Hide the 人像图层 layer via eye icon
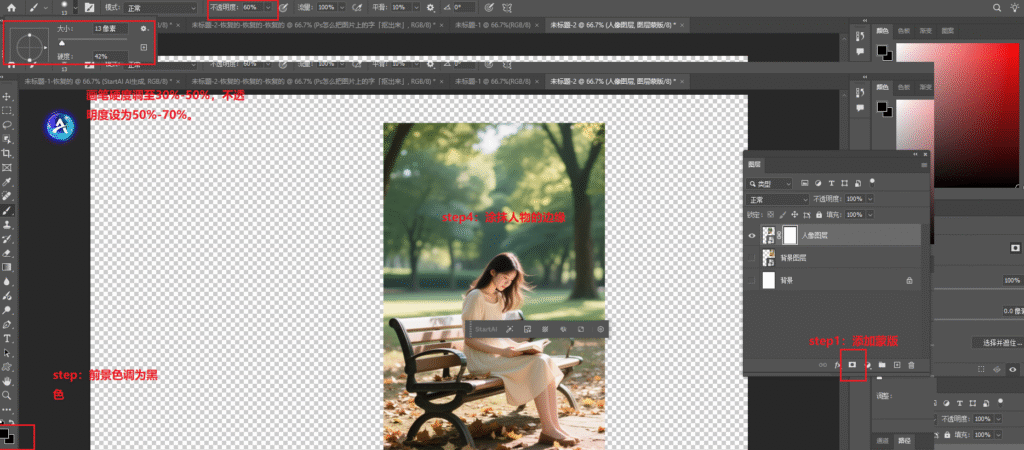This screenshot has height=450, width=1024. tap(753, 235)
